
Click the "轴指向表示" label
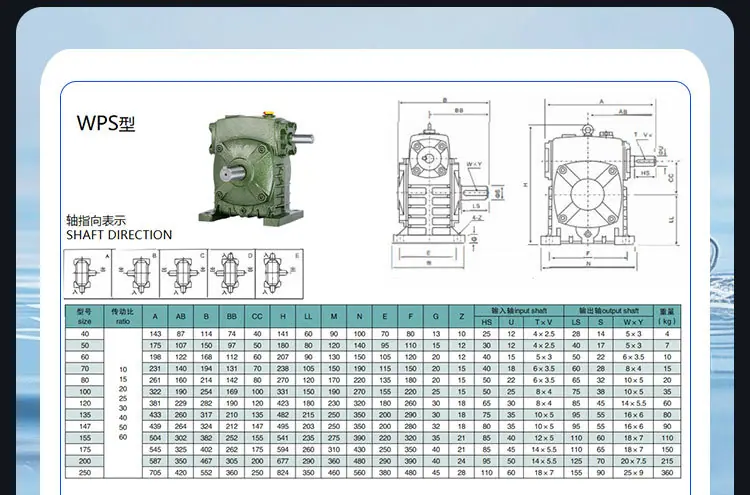coord(96,220)
